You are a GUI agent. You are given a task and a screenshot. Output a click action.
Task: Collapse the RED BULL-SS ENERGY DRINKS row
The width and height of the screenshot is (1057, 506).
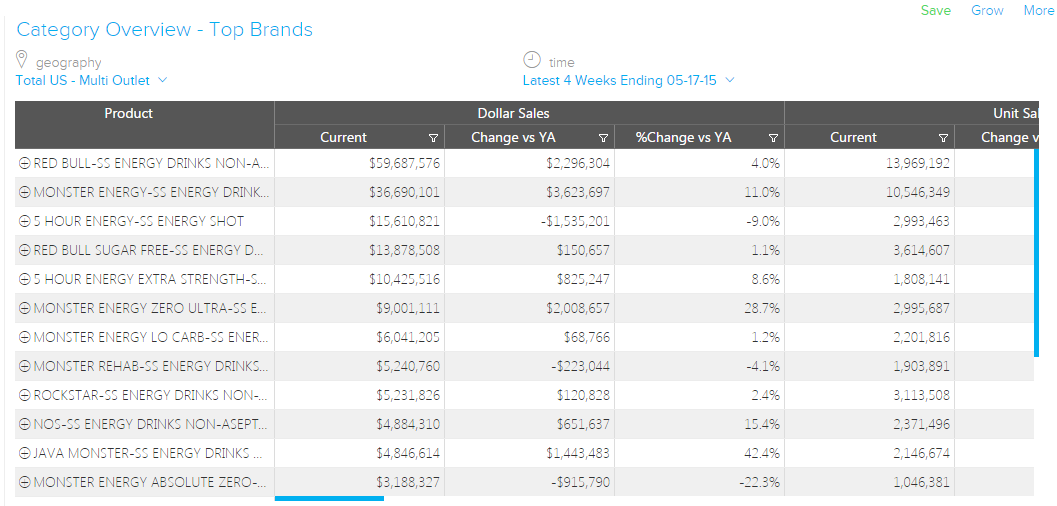pyautogui.click(x=25, y=163)
